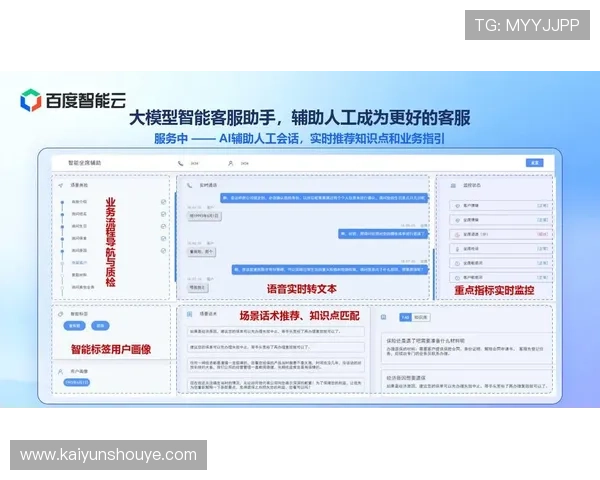Click the tag icon beside the 智能标签 title
Screen dimensions: 600x480
point(60,314)
